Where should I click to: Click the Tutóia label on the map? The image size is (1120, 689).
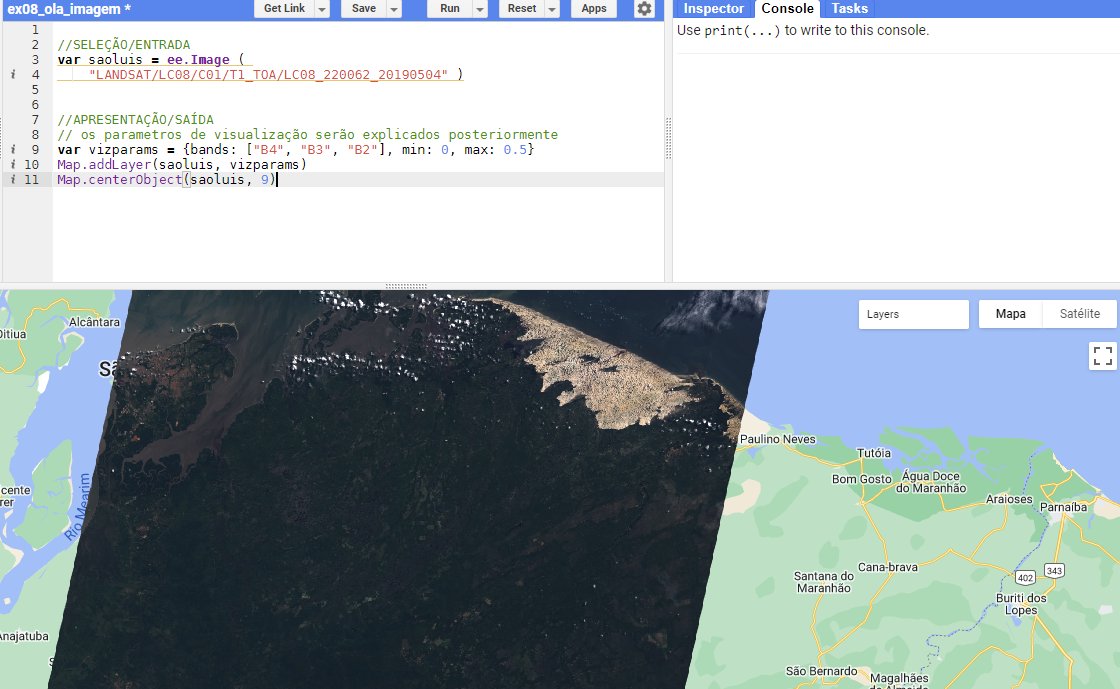coord(874,453)
